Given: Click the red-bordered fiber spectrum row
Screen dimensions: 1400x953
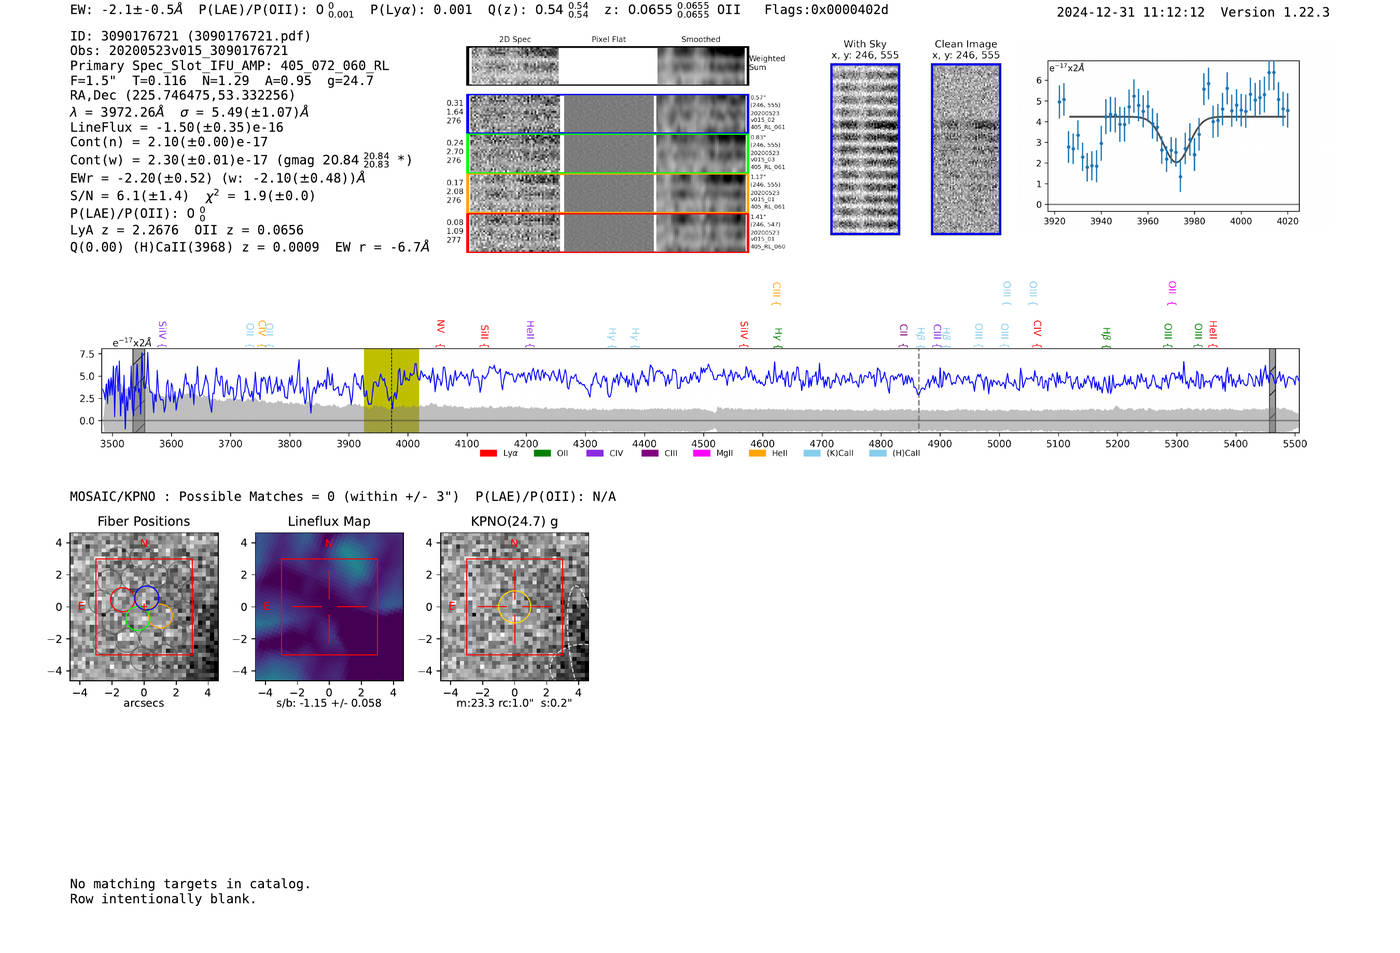Looking at the screenshot, I should [x=607, y=233].
